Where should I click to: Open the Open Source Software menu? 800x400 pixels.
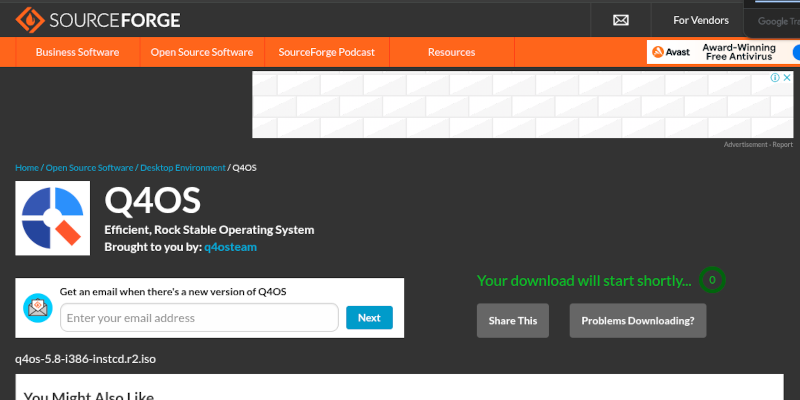202,52
